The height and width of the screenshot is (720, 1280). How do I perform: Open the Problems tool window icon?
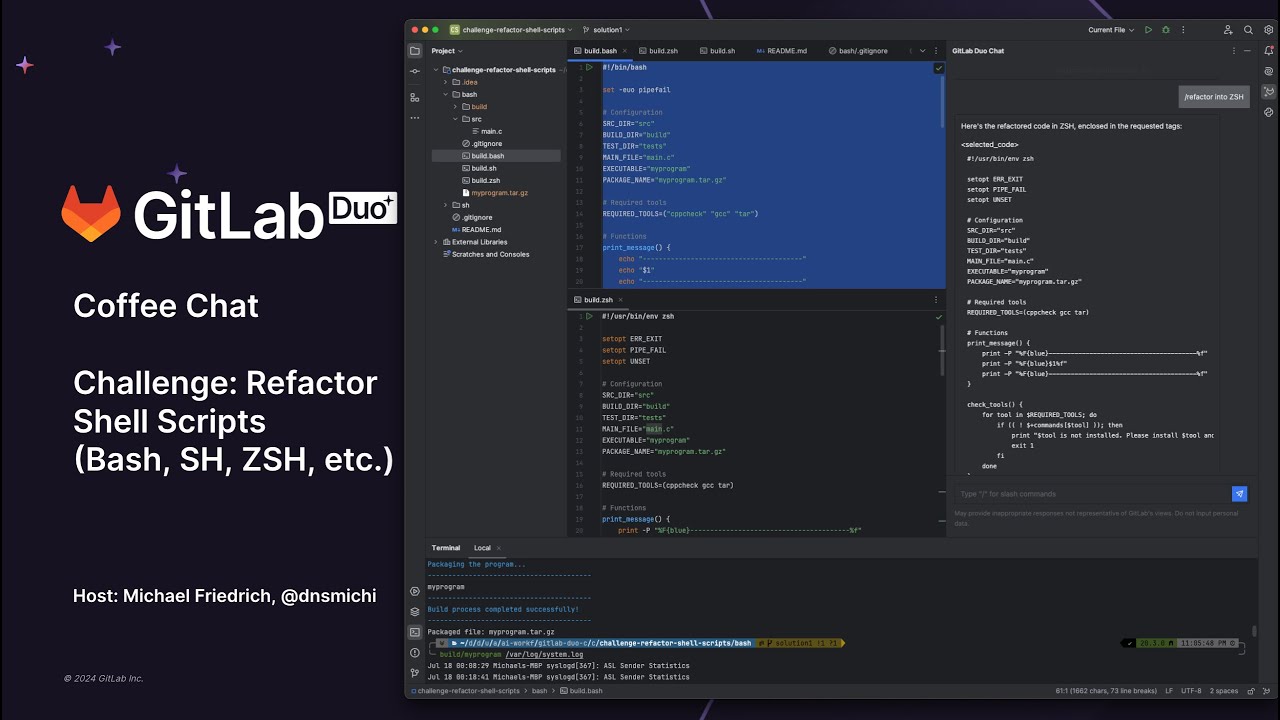[415, 653]
